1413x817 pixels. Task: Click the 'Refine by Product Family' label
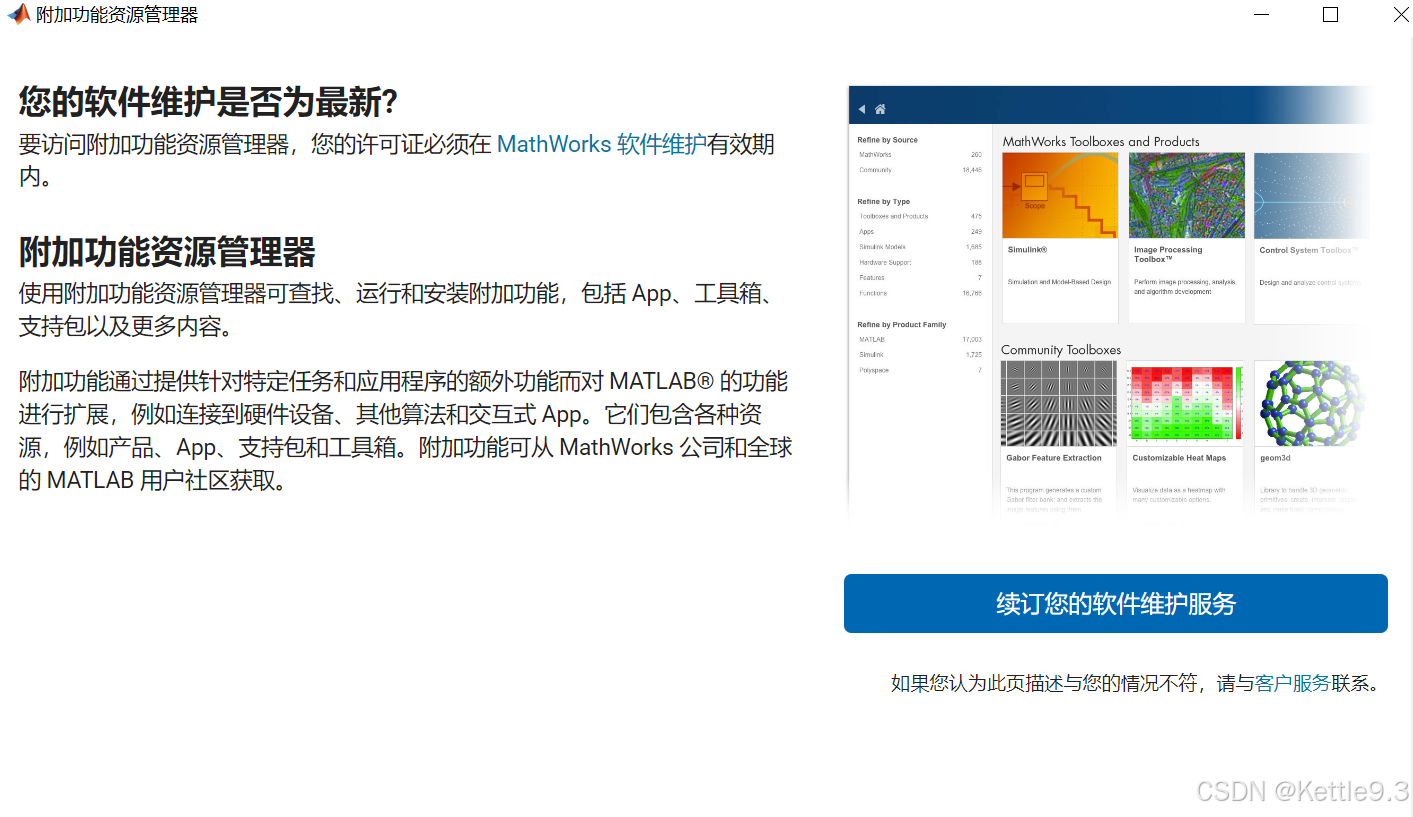pyautogui.click(x=901, y=325)
